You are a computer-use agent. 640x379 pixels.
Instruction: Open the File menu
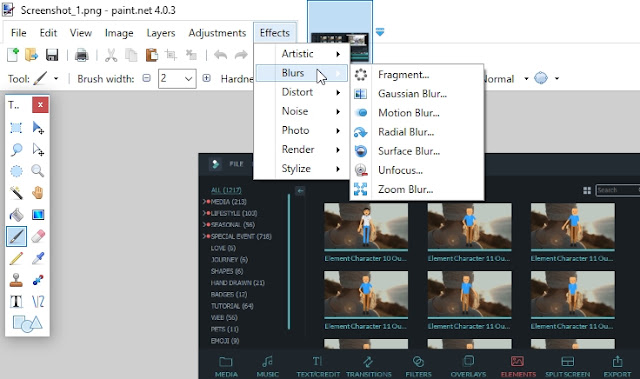point(19,33)
